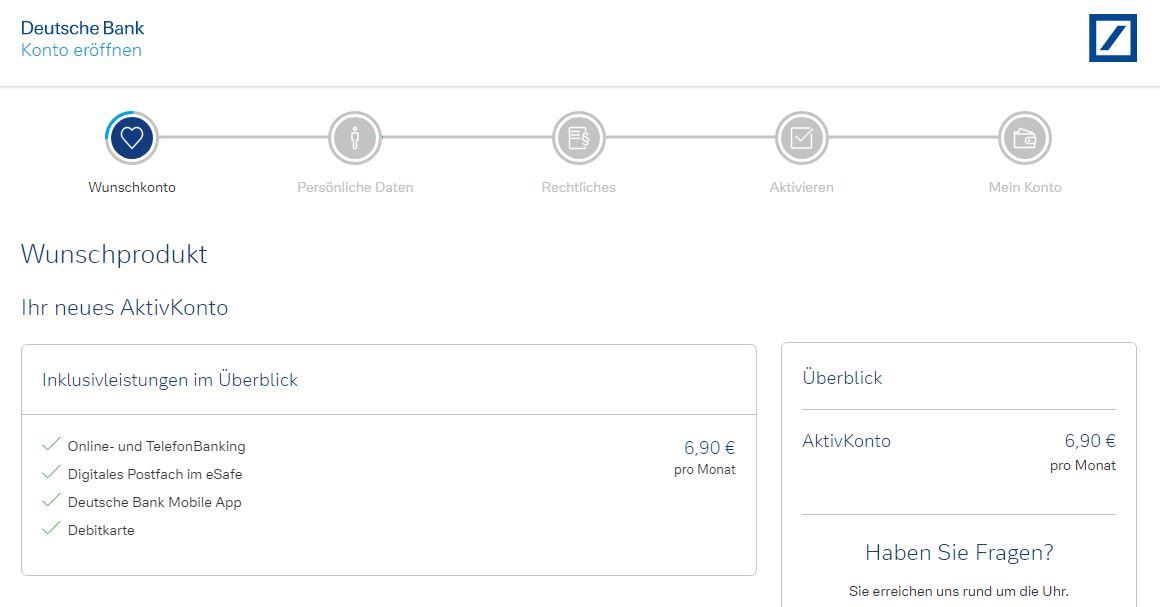This screenshot has width=1160, height=607.
Task: Click checkmark by Deutsche Bank Mobile App
Action: (52, 501)
